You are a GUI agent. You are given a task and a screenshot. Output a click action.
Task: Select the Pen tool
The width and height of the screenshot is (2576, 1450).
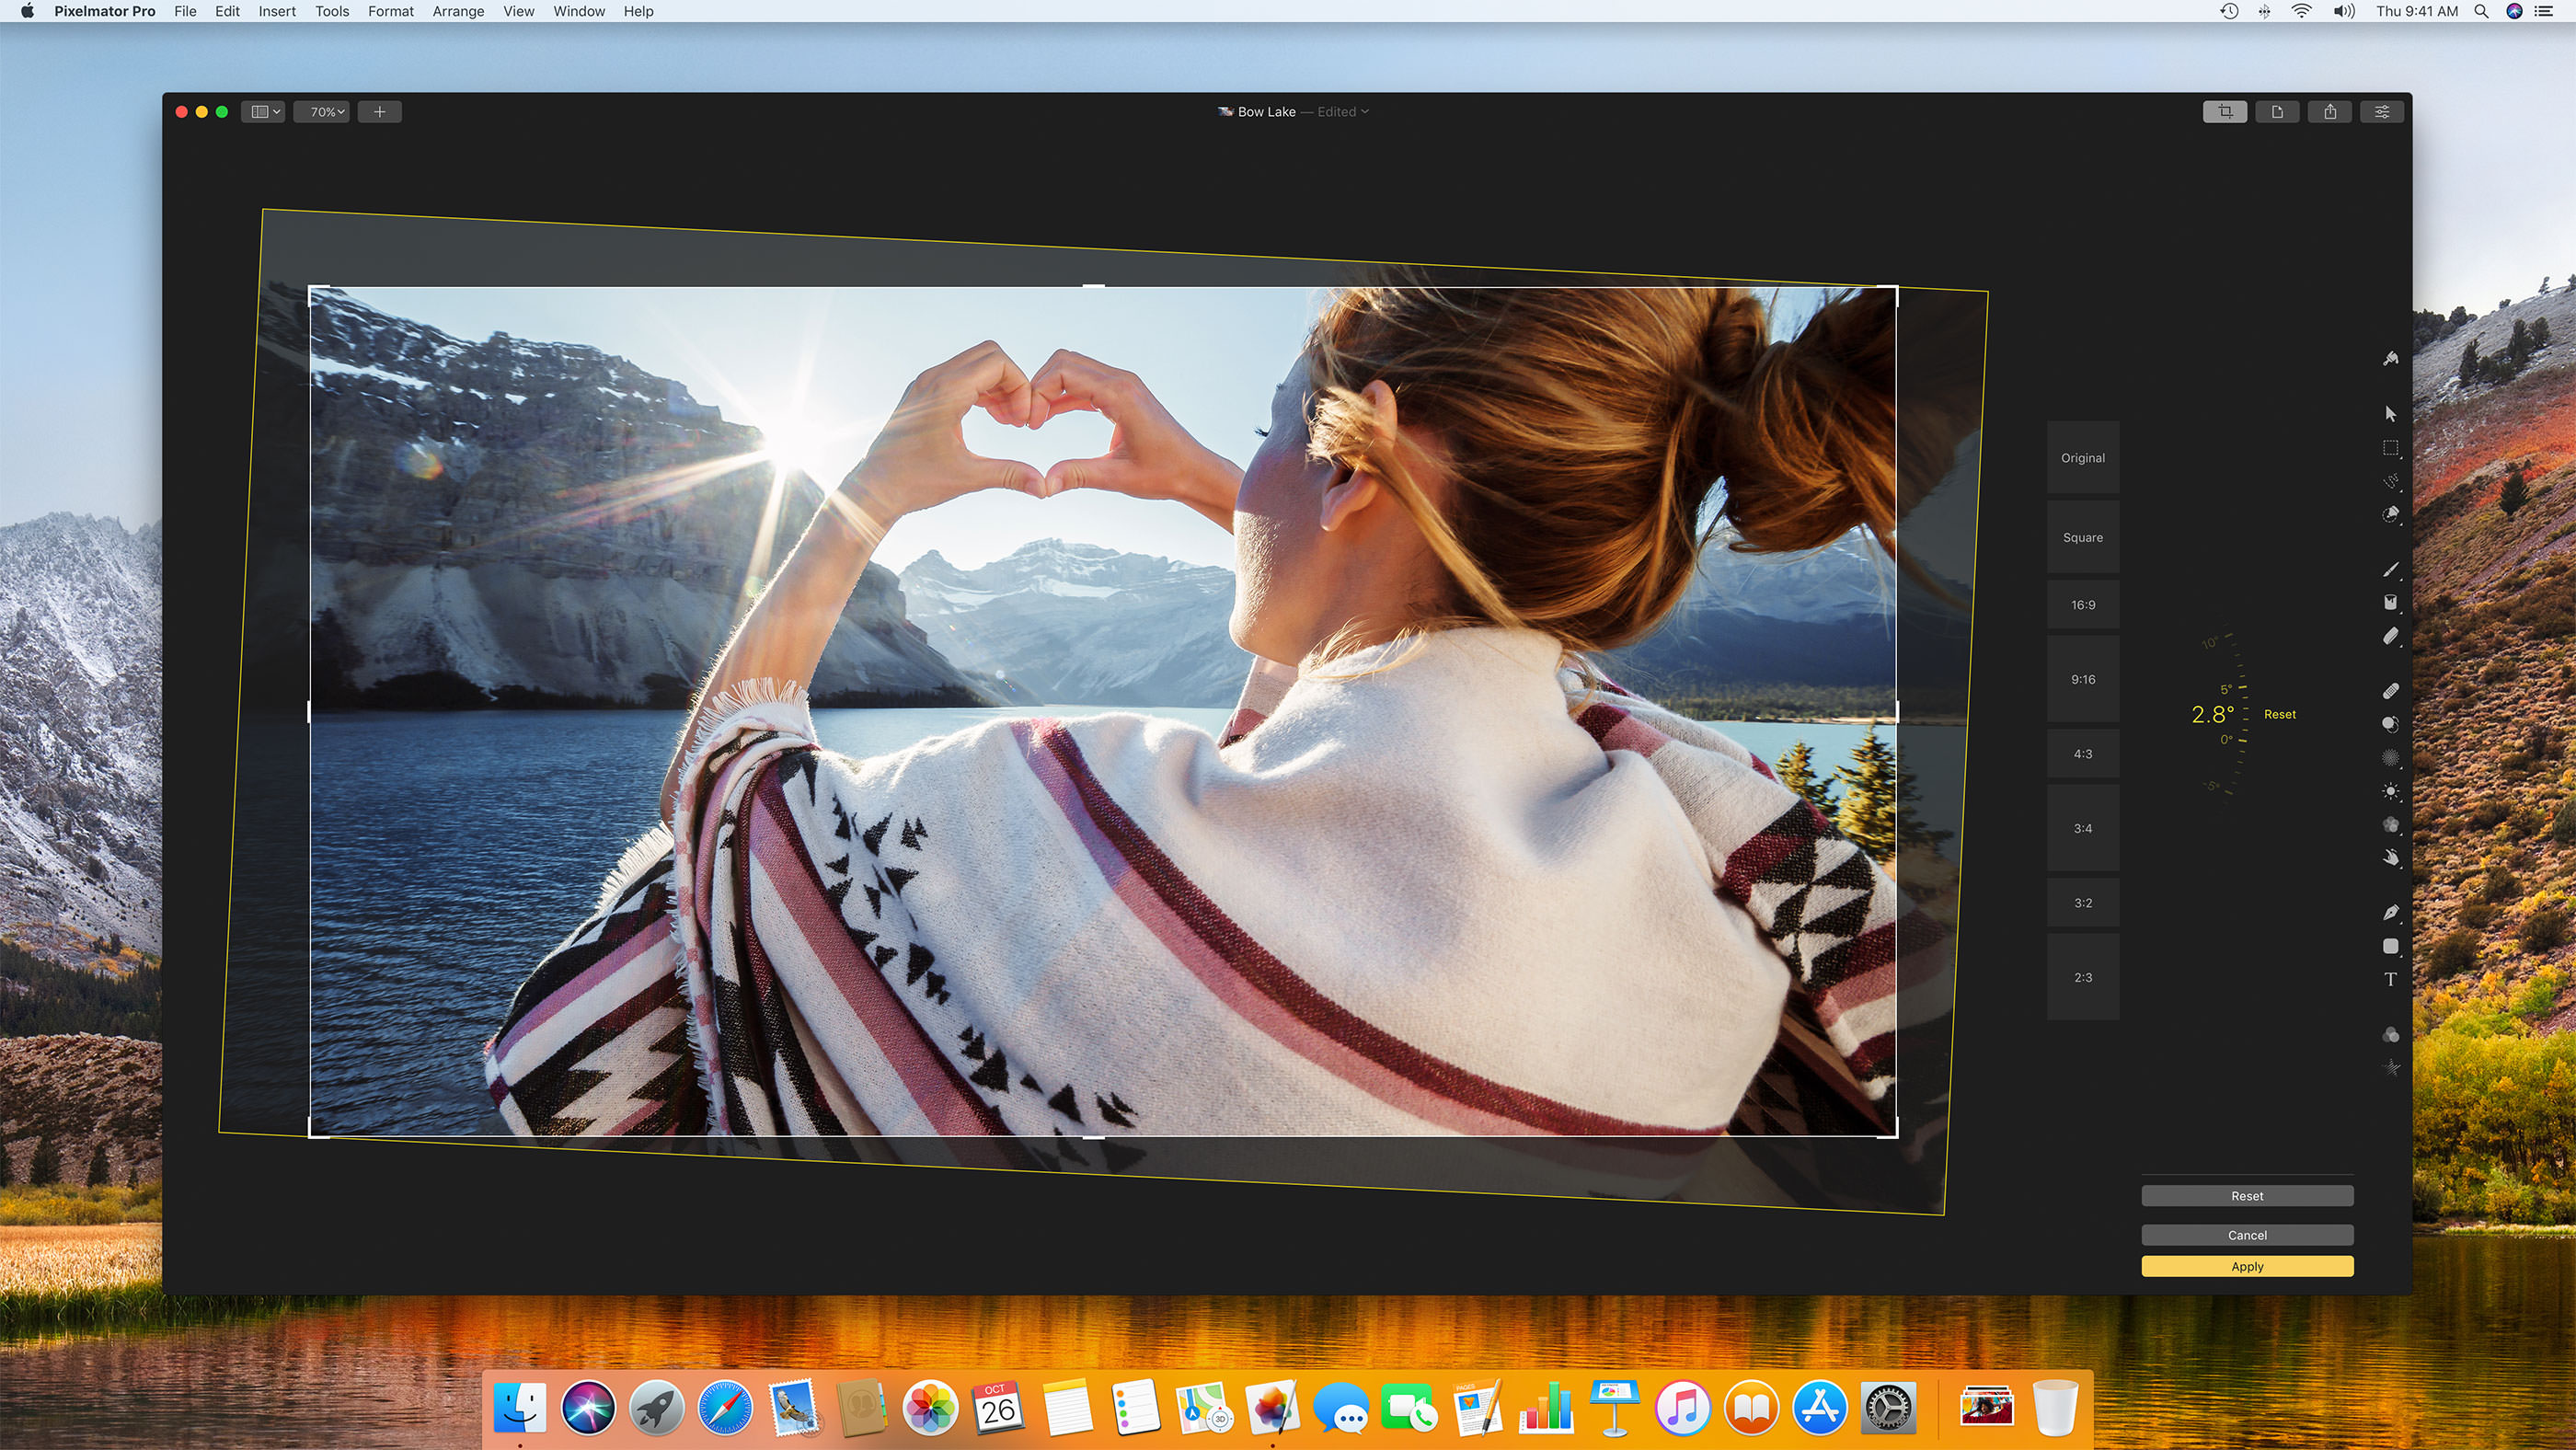click(2391, 912)
